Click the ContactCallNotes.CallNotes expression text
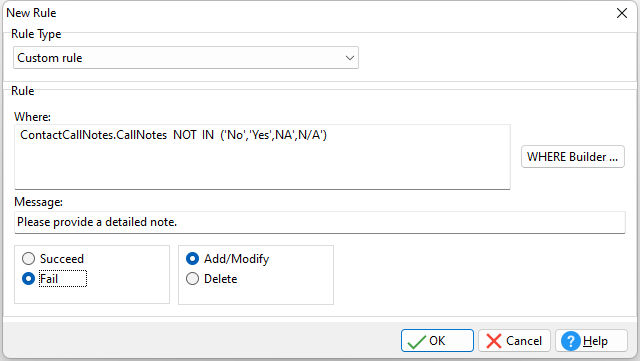Viewport: 640px width, 361px height. point(93,135)
